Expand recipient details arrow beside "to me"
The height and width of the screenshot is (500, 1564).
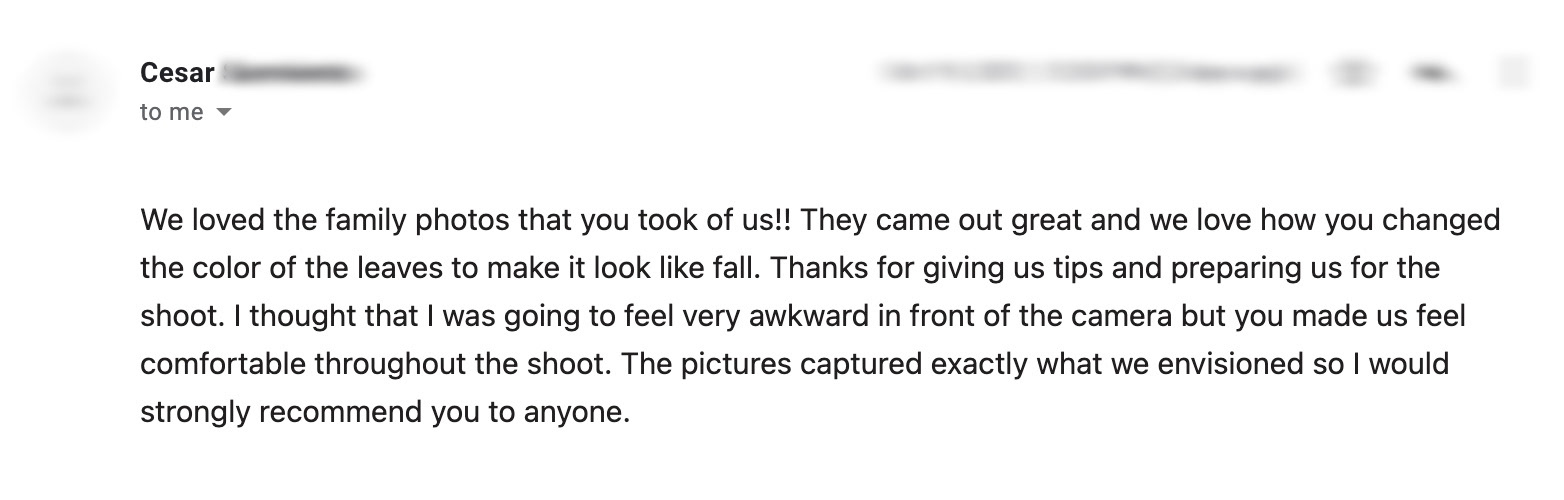coord(224,113)
